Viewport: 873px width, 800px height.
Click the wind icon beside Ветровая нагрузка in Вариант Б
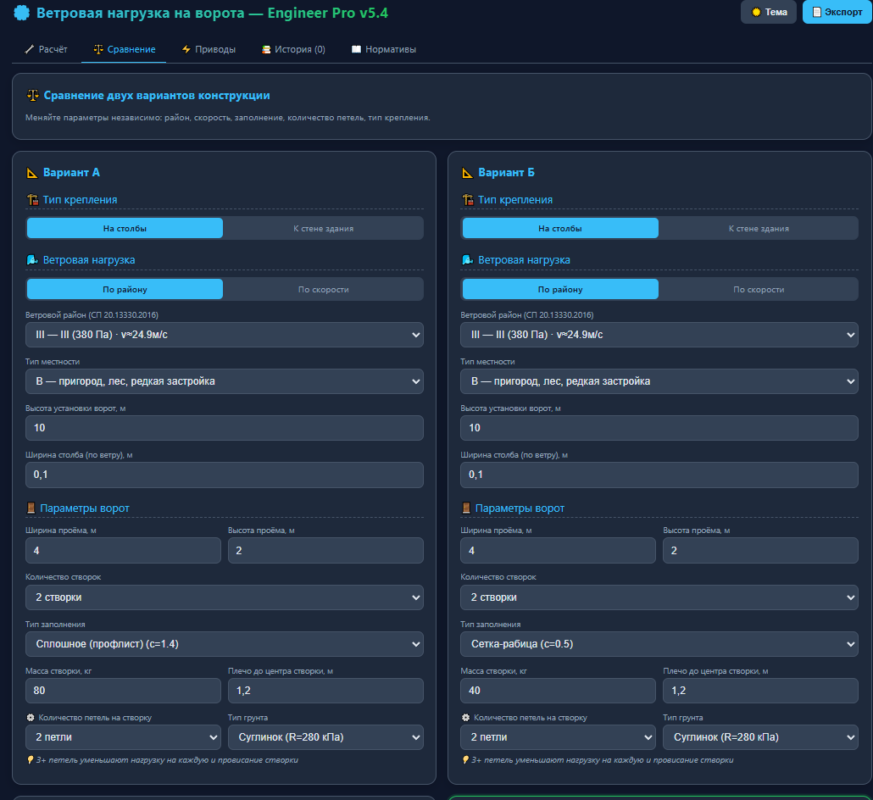pos(468,260)
